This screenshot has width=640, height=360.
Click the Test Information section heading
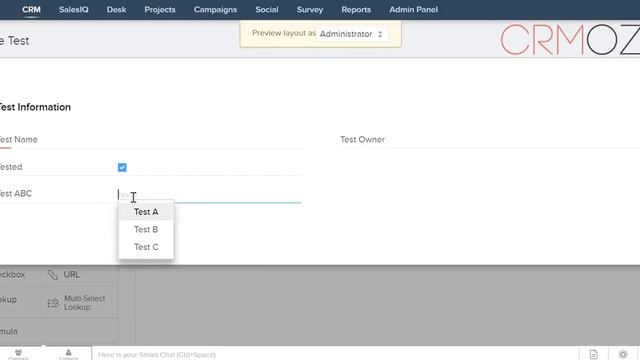click(x=35, y=107)
